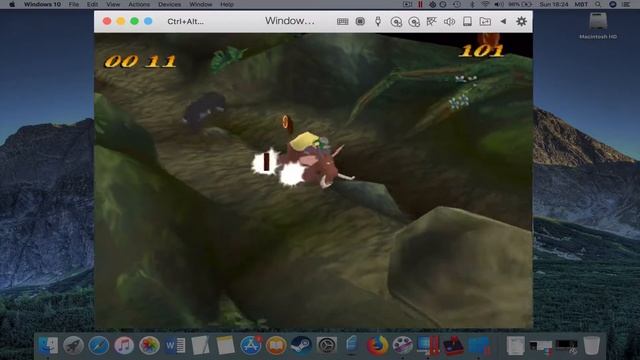Image resolution: width=640 pixels, height=360 pixels.
Task: Click the second CD/DVD drive icon
Action: coord(414,22)
